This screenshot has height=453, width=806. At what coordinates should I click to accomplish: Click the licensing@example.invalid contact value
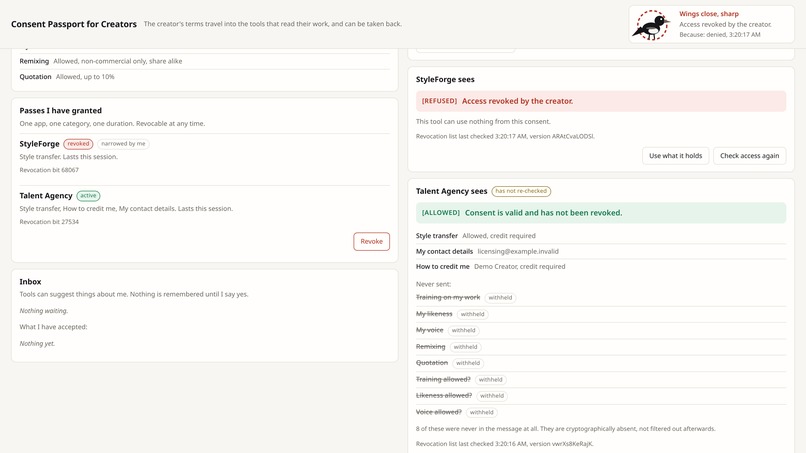pyautogui.click(x=518, y=251)
